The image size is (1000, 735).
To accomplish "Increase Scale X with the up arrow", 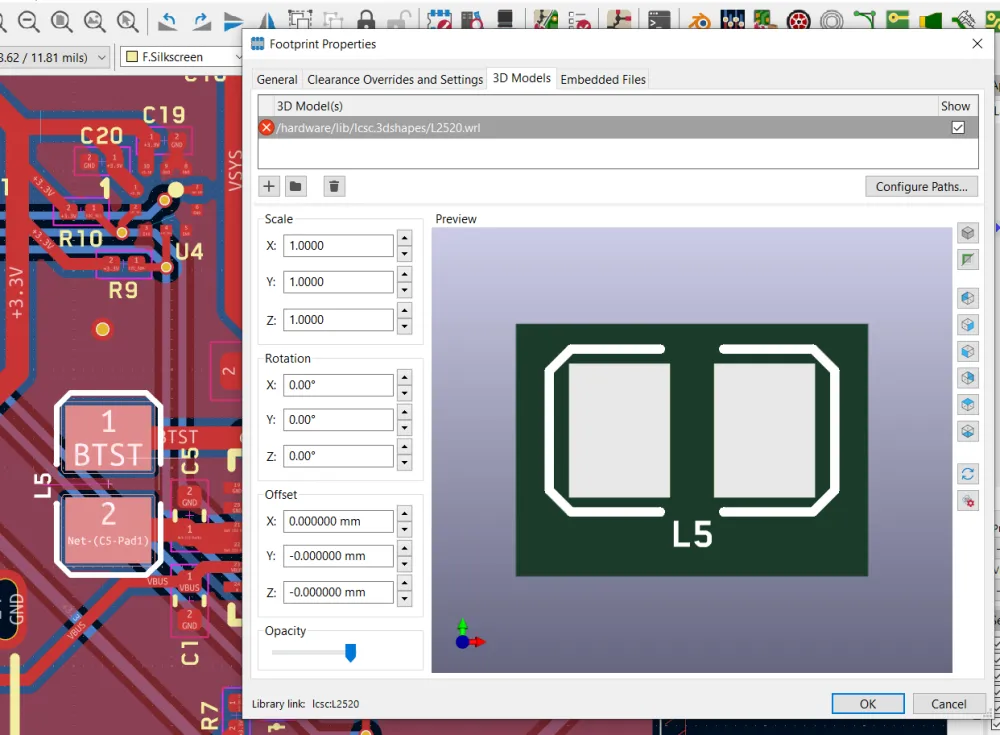I will [x=404, y=238].
